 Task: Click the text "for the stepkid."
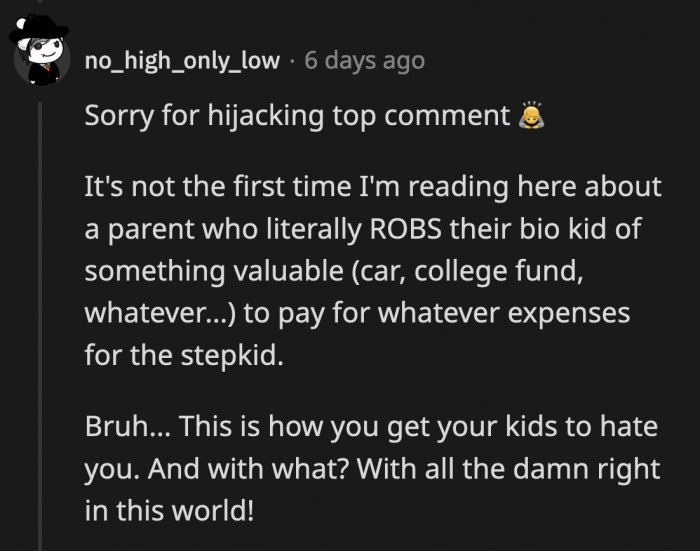(184, 355)
